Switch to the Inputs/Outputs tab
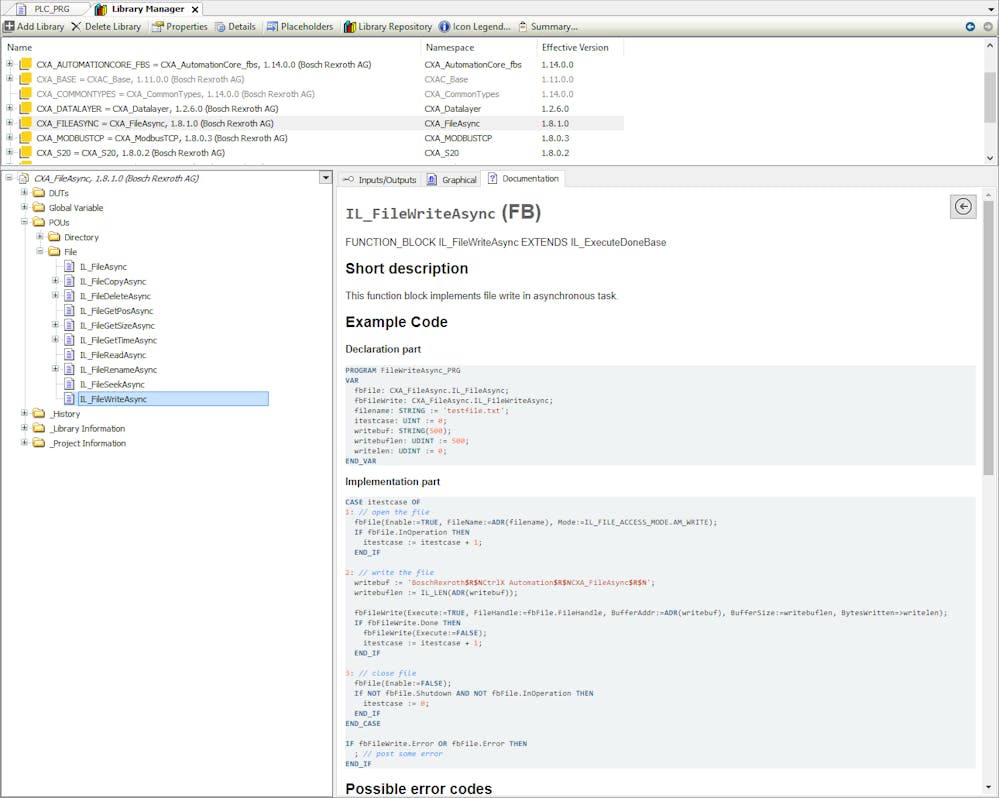This screenshot has height=798, width=999. tap(379, 180)
